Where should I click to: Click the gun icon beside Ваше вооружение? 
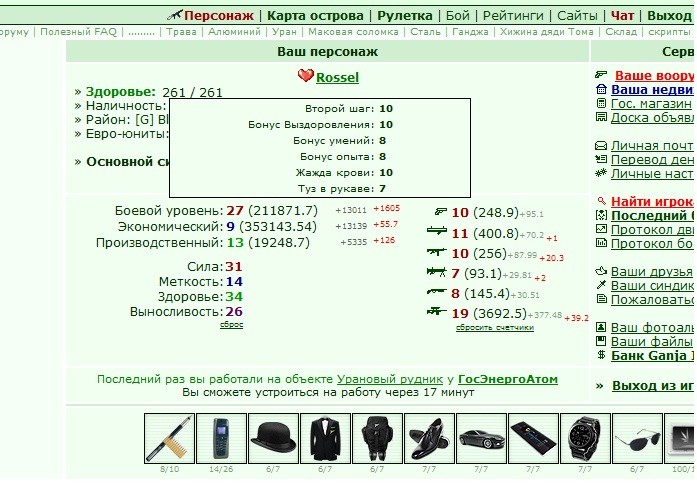[x=601, y=74]
